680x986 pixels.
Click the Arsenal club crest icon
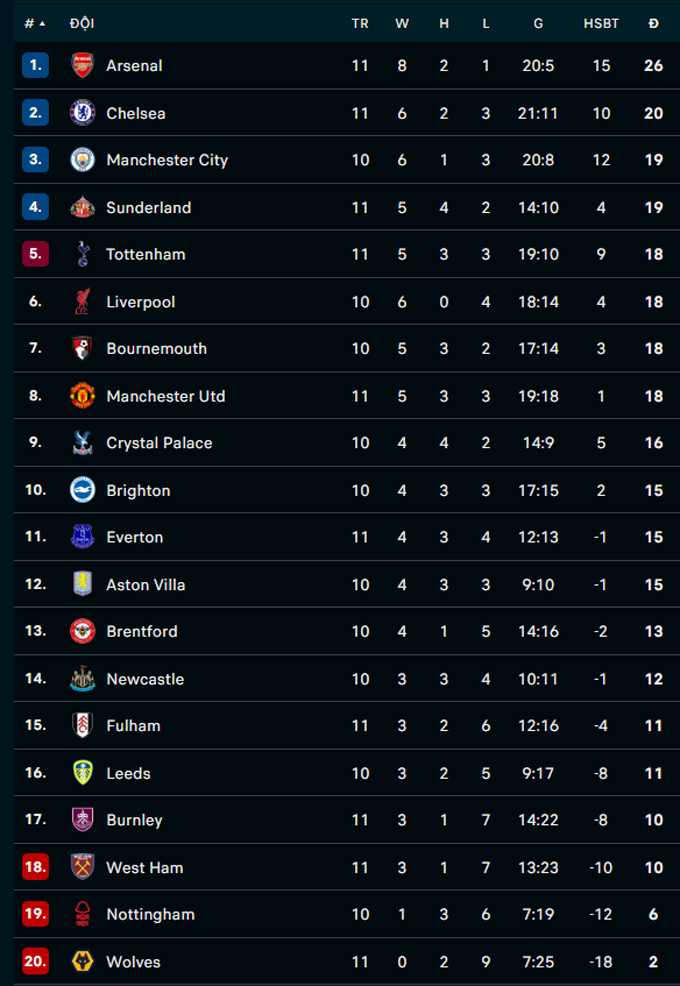[82, 66]
